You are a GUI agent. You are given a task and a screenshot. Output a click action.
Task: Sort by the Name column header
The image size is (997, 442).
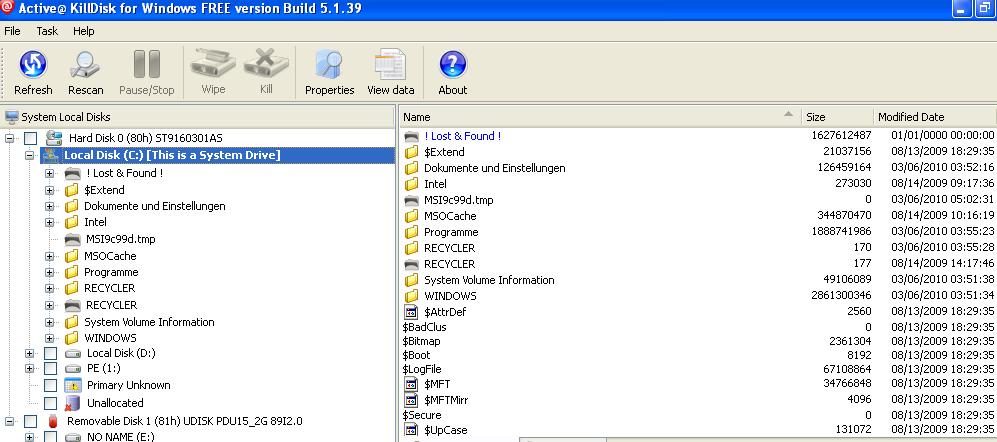click(x=600, y=117)
